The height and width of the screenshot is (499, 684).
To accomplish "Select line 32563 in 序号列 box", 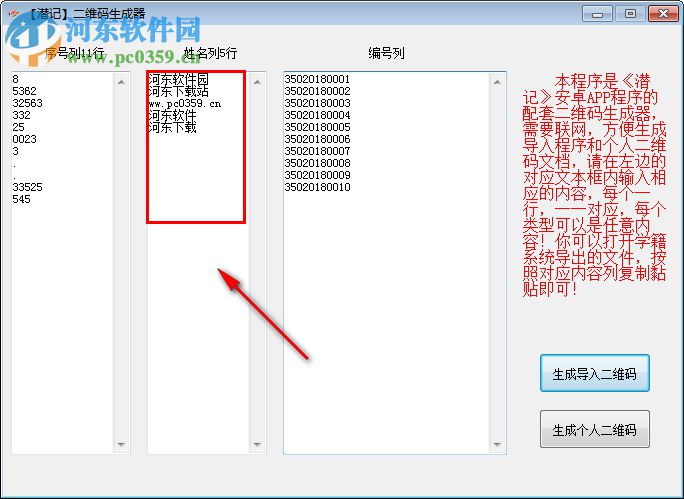I will pyautogui.click(x=27, y=103).
